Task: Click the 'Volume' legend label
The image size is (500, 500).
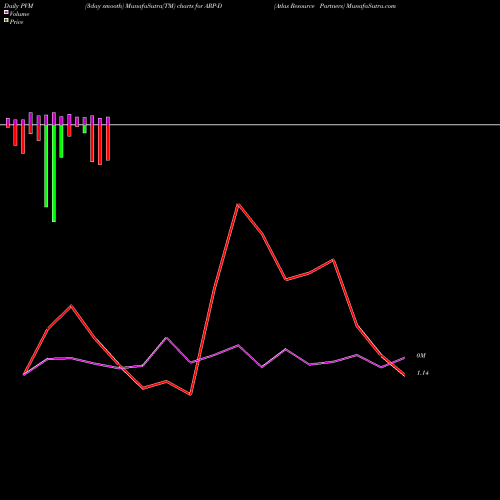Action: (x=19, y=14)
